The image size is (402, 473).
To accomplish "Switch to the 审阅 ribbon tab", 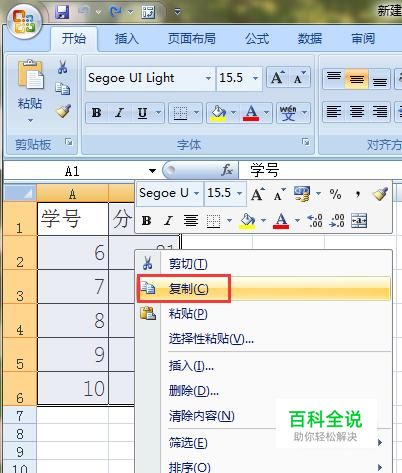I will coord(363,39).
